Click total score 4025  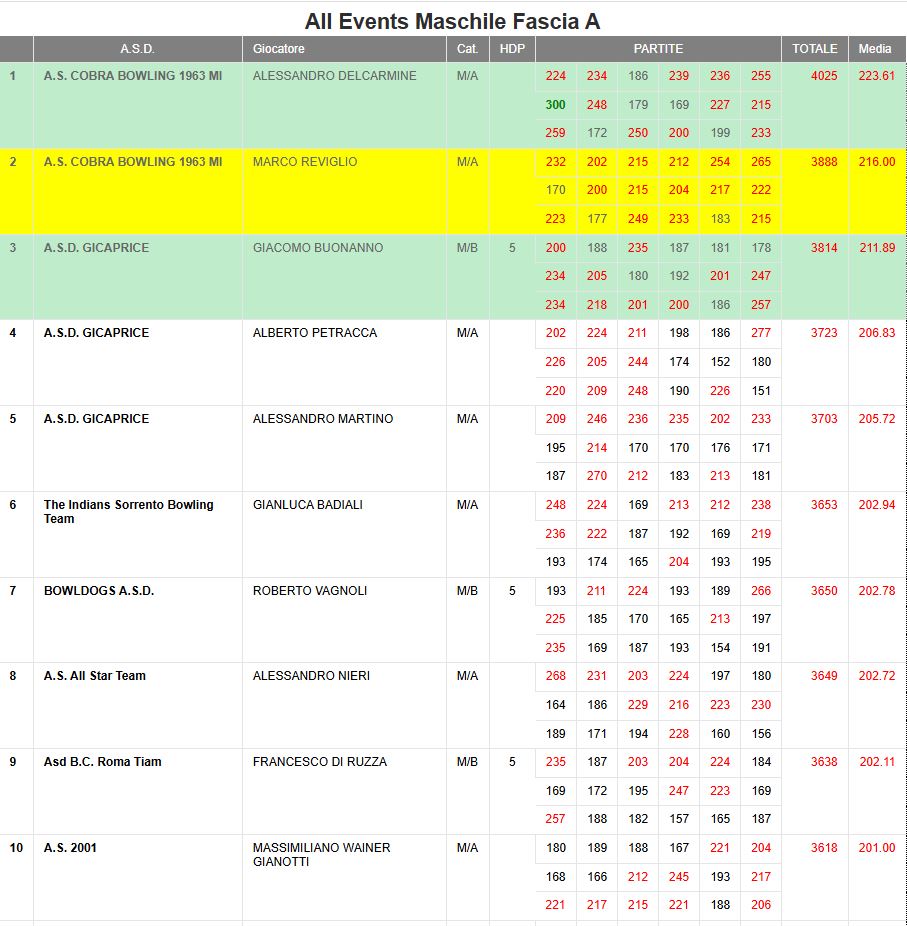click(824, 76)
